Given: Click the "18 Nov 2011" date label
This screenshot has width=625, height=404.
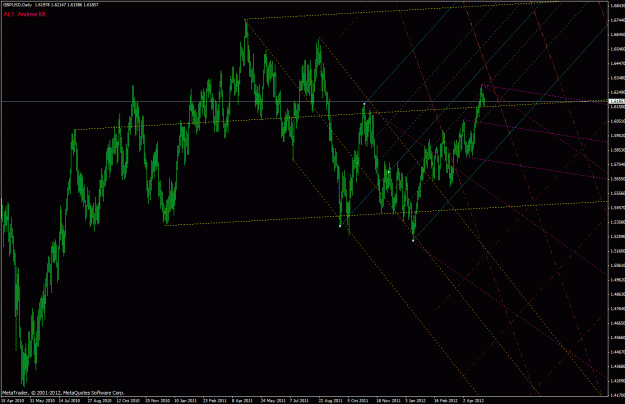Looking at the screenshot, I should [x=389, y=400].
